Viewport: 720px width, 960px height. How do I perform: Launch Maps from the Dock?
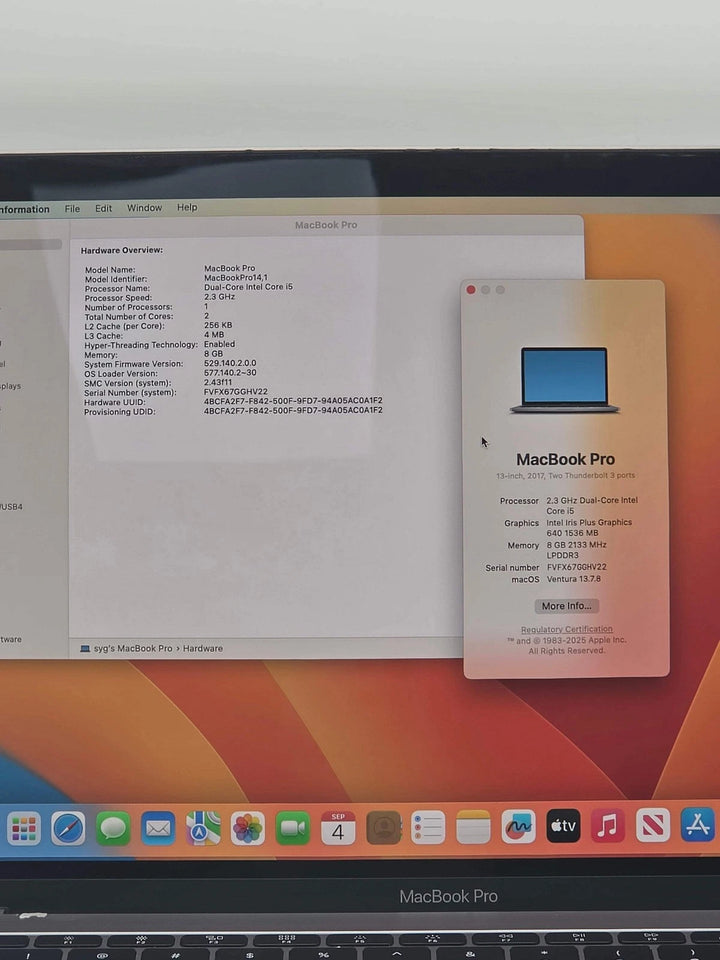[203, 828]
